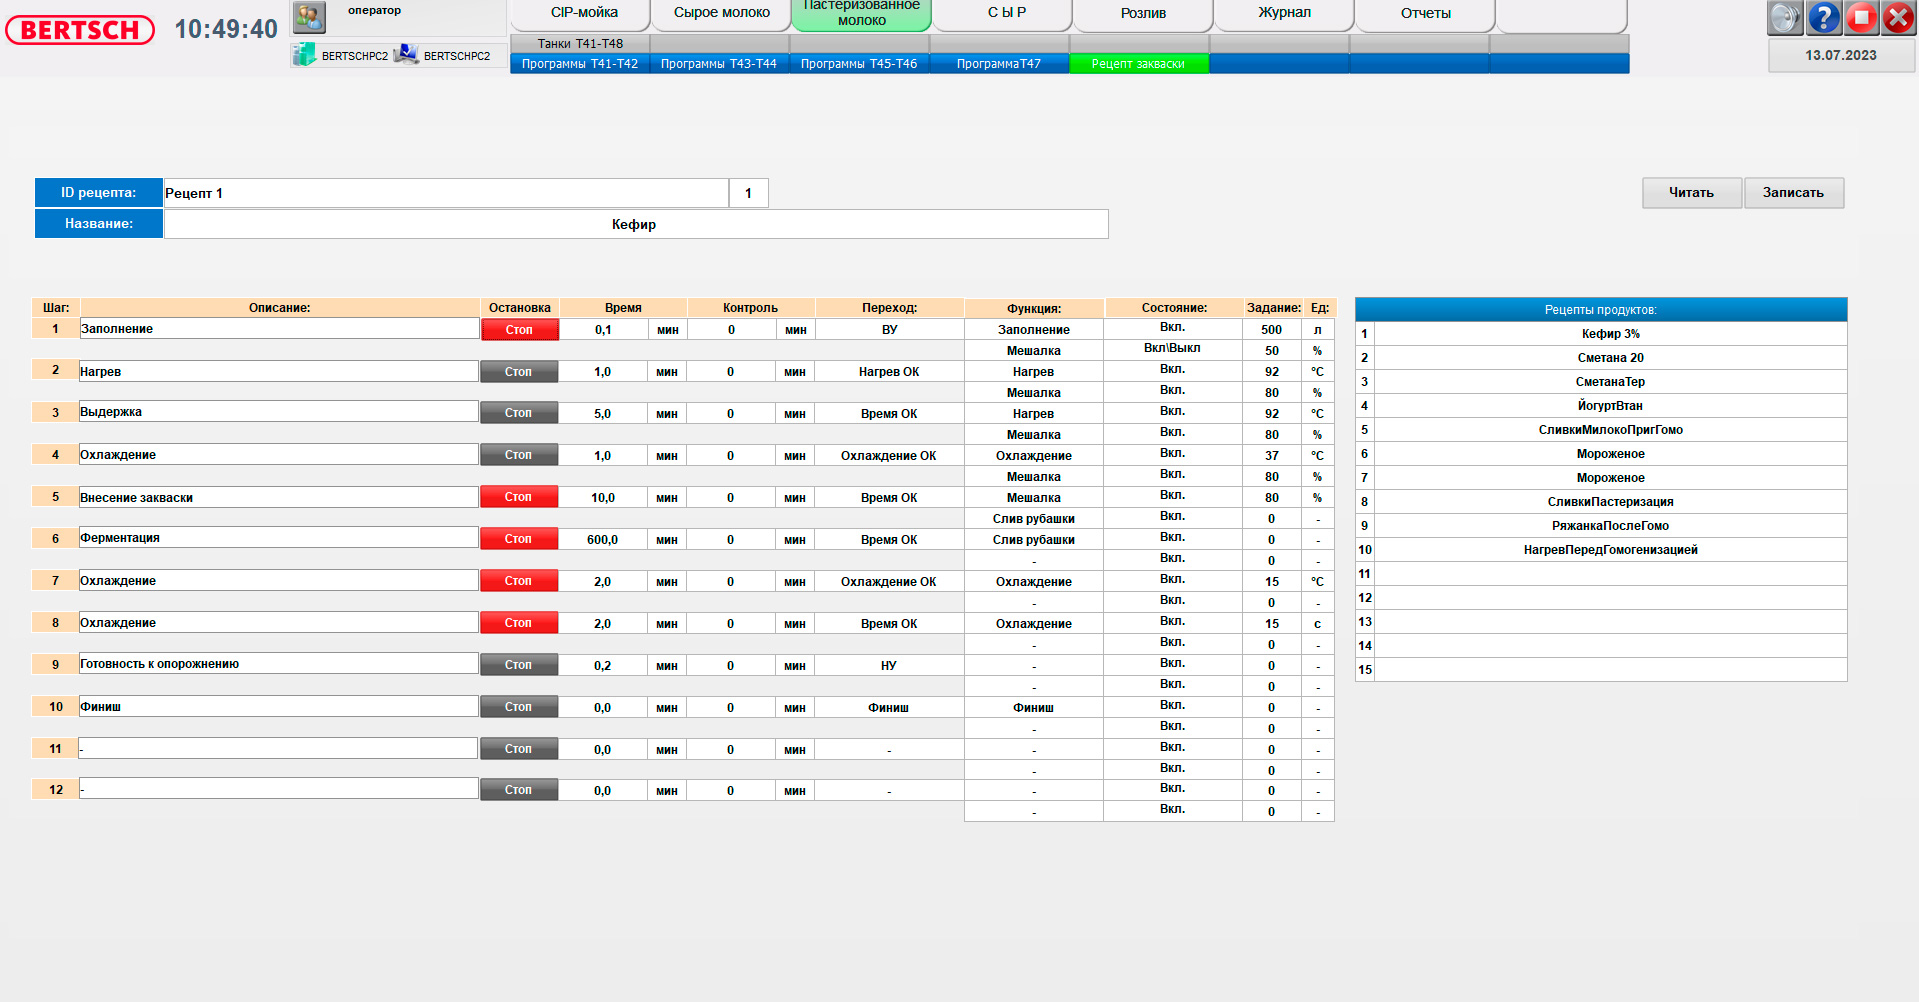Click the Записать button

1793,193
